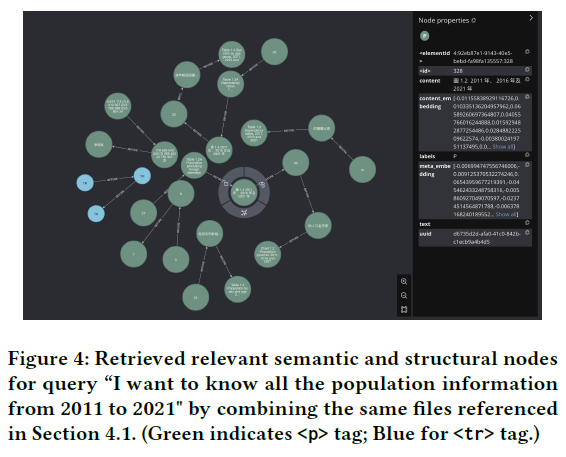Select the Table 1.3A Dependency ratios node

(231, 84)
